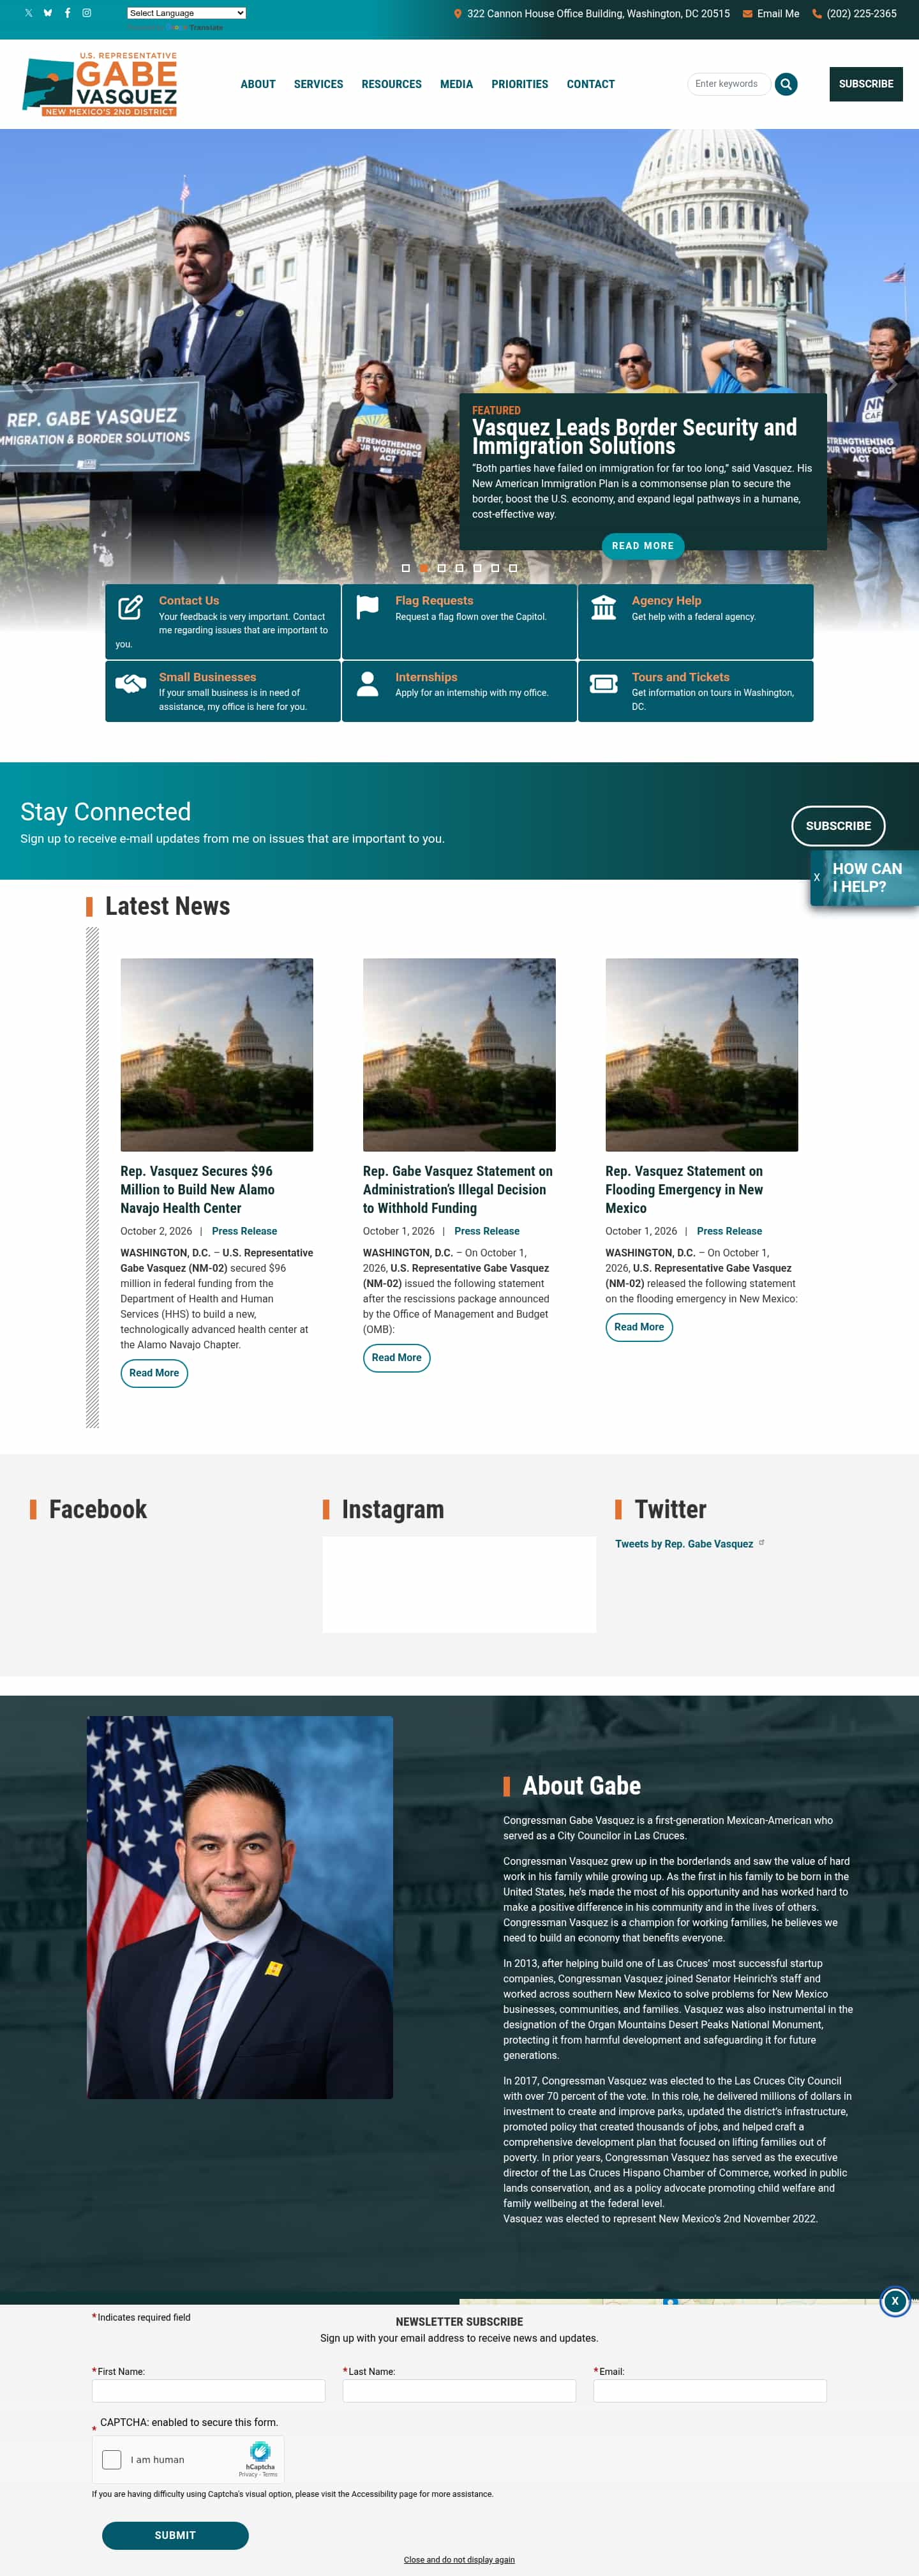
Task: Open the CONTACT navigation menu
Action: (591, 84)
